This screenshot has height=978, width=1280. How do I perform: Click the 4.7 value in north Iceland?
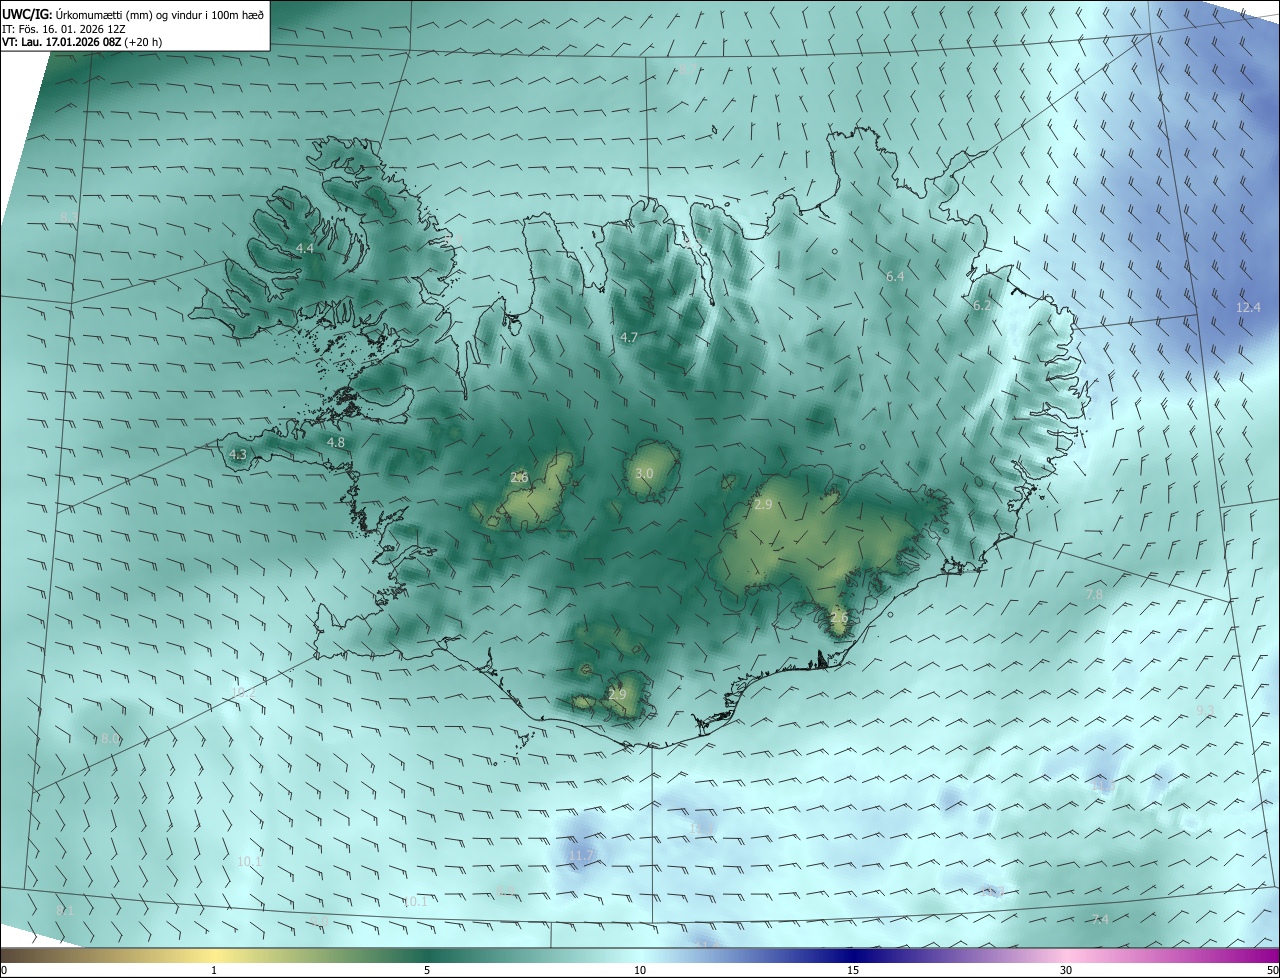(629, 338)
